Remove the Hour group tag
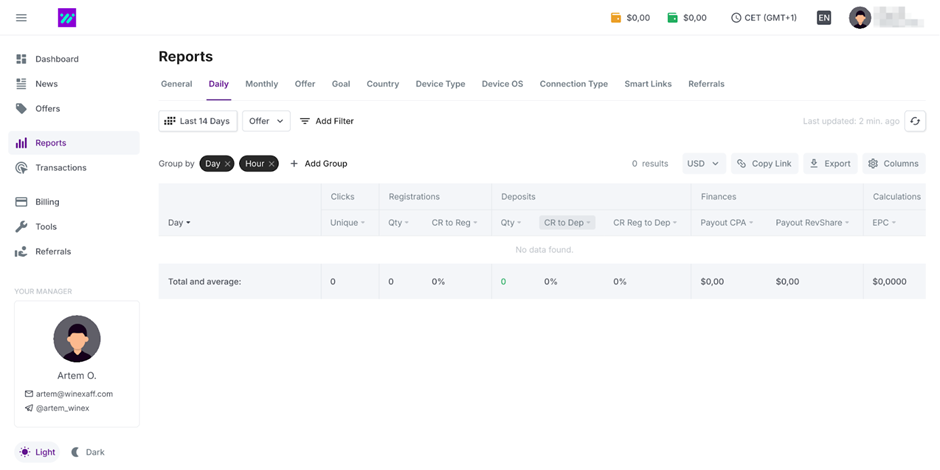The image size is (940, 470). click(271, 164)
